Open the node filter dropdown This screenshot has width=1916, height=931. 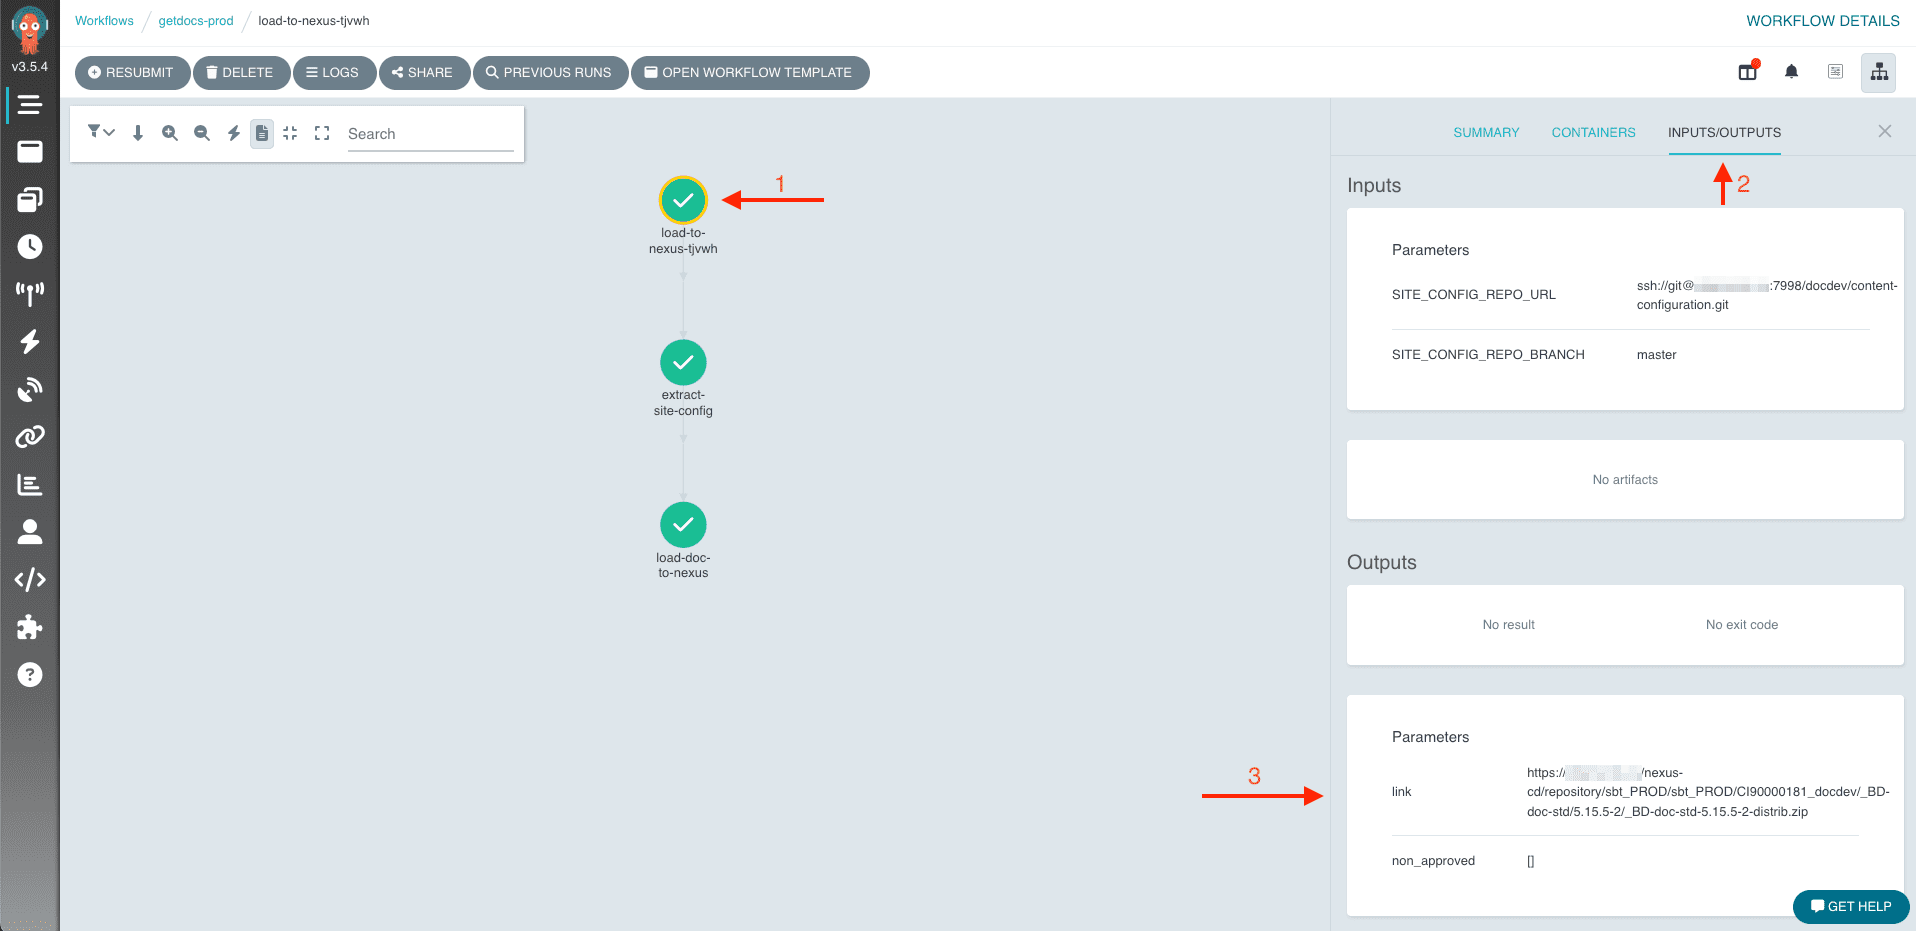(100, 133)
